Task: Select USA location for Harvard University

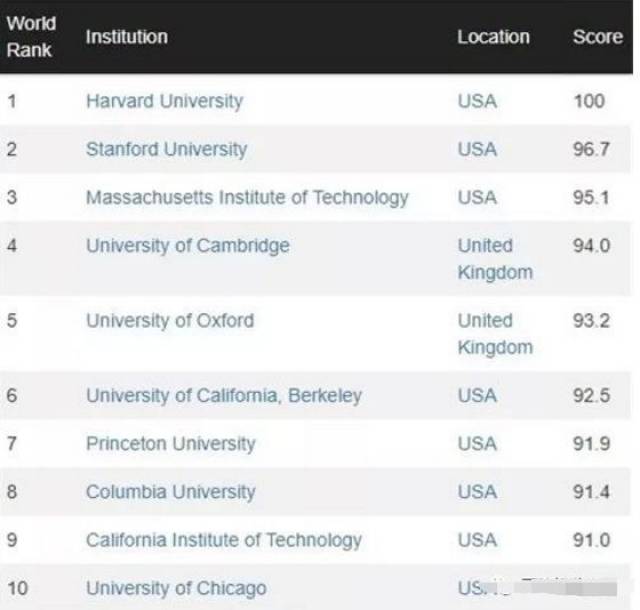Action: tap(477, 101)
